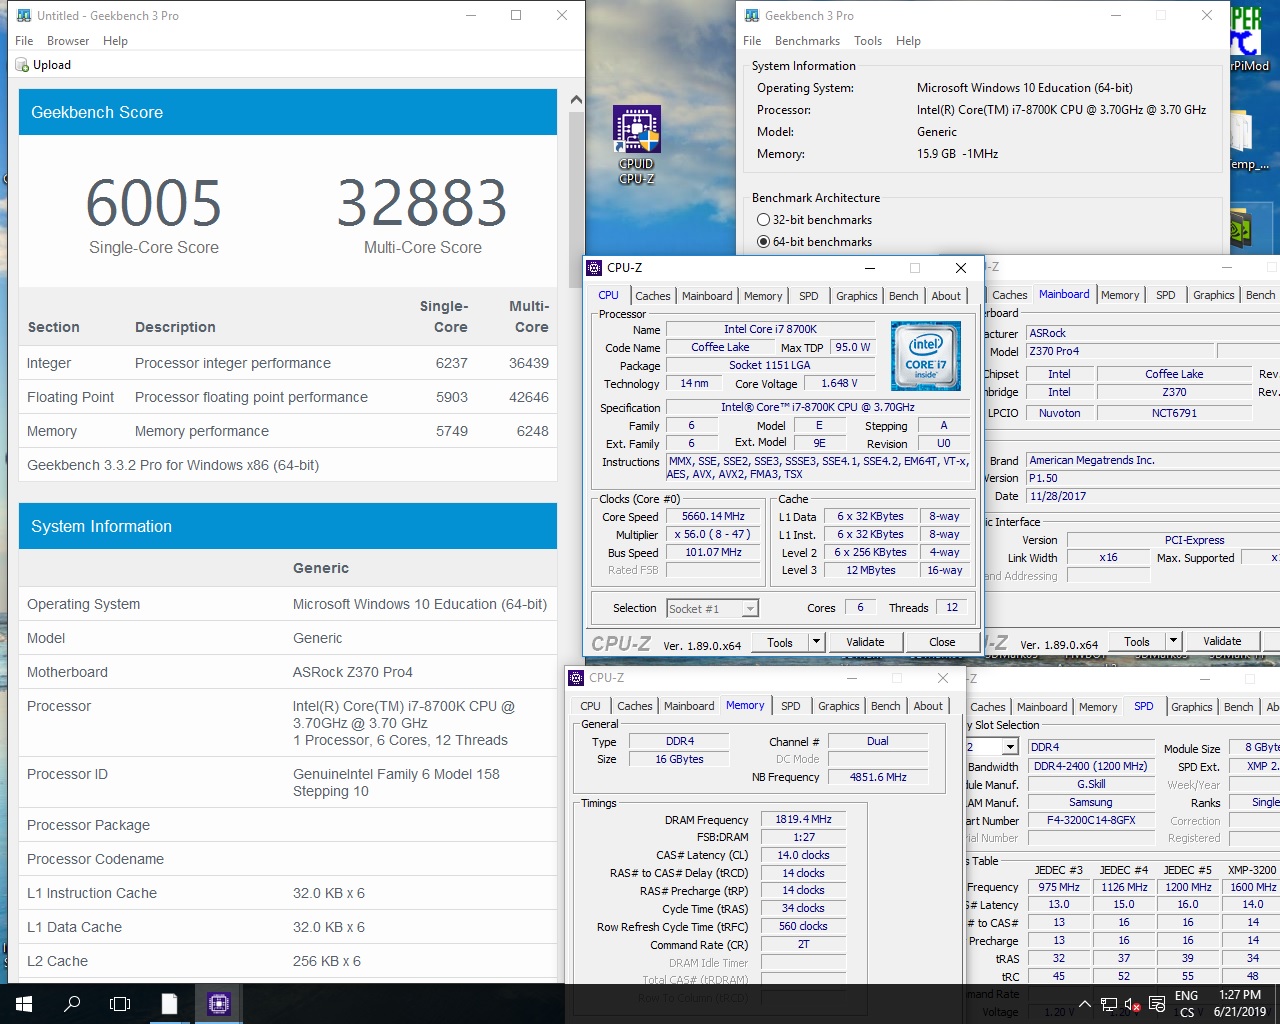Click the Integer multi-core score 36439
This screenshot has width=1280, height=1024.
click(x=529, y=363)
